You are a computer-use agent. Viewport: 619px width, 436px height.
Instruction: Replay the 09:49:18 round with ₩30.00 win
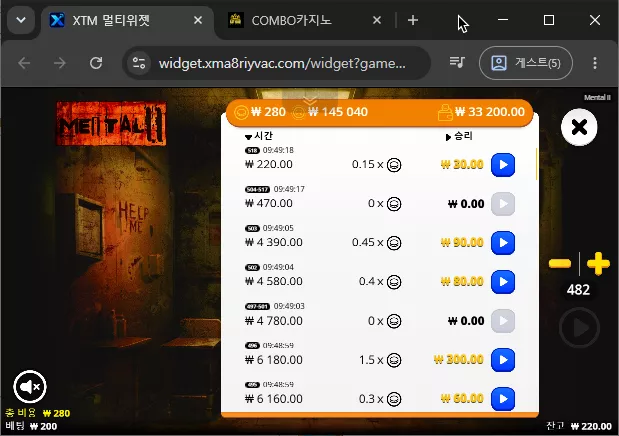pos(503,165)
